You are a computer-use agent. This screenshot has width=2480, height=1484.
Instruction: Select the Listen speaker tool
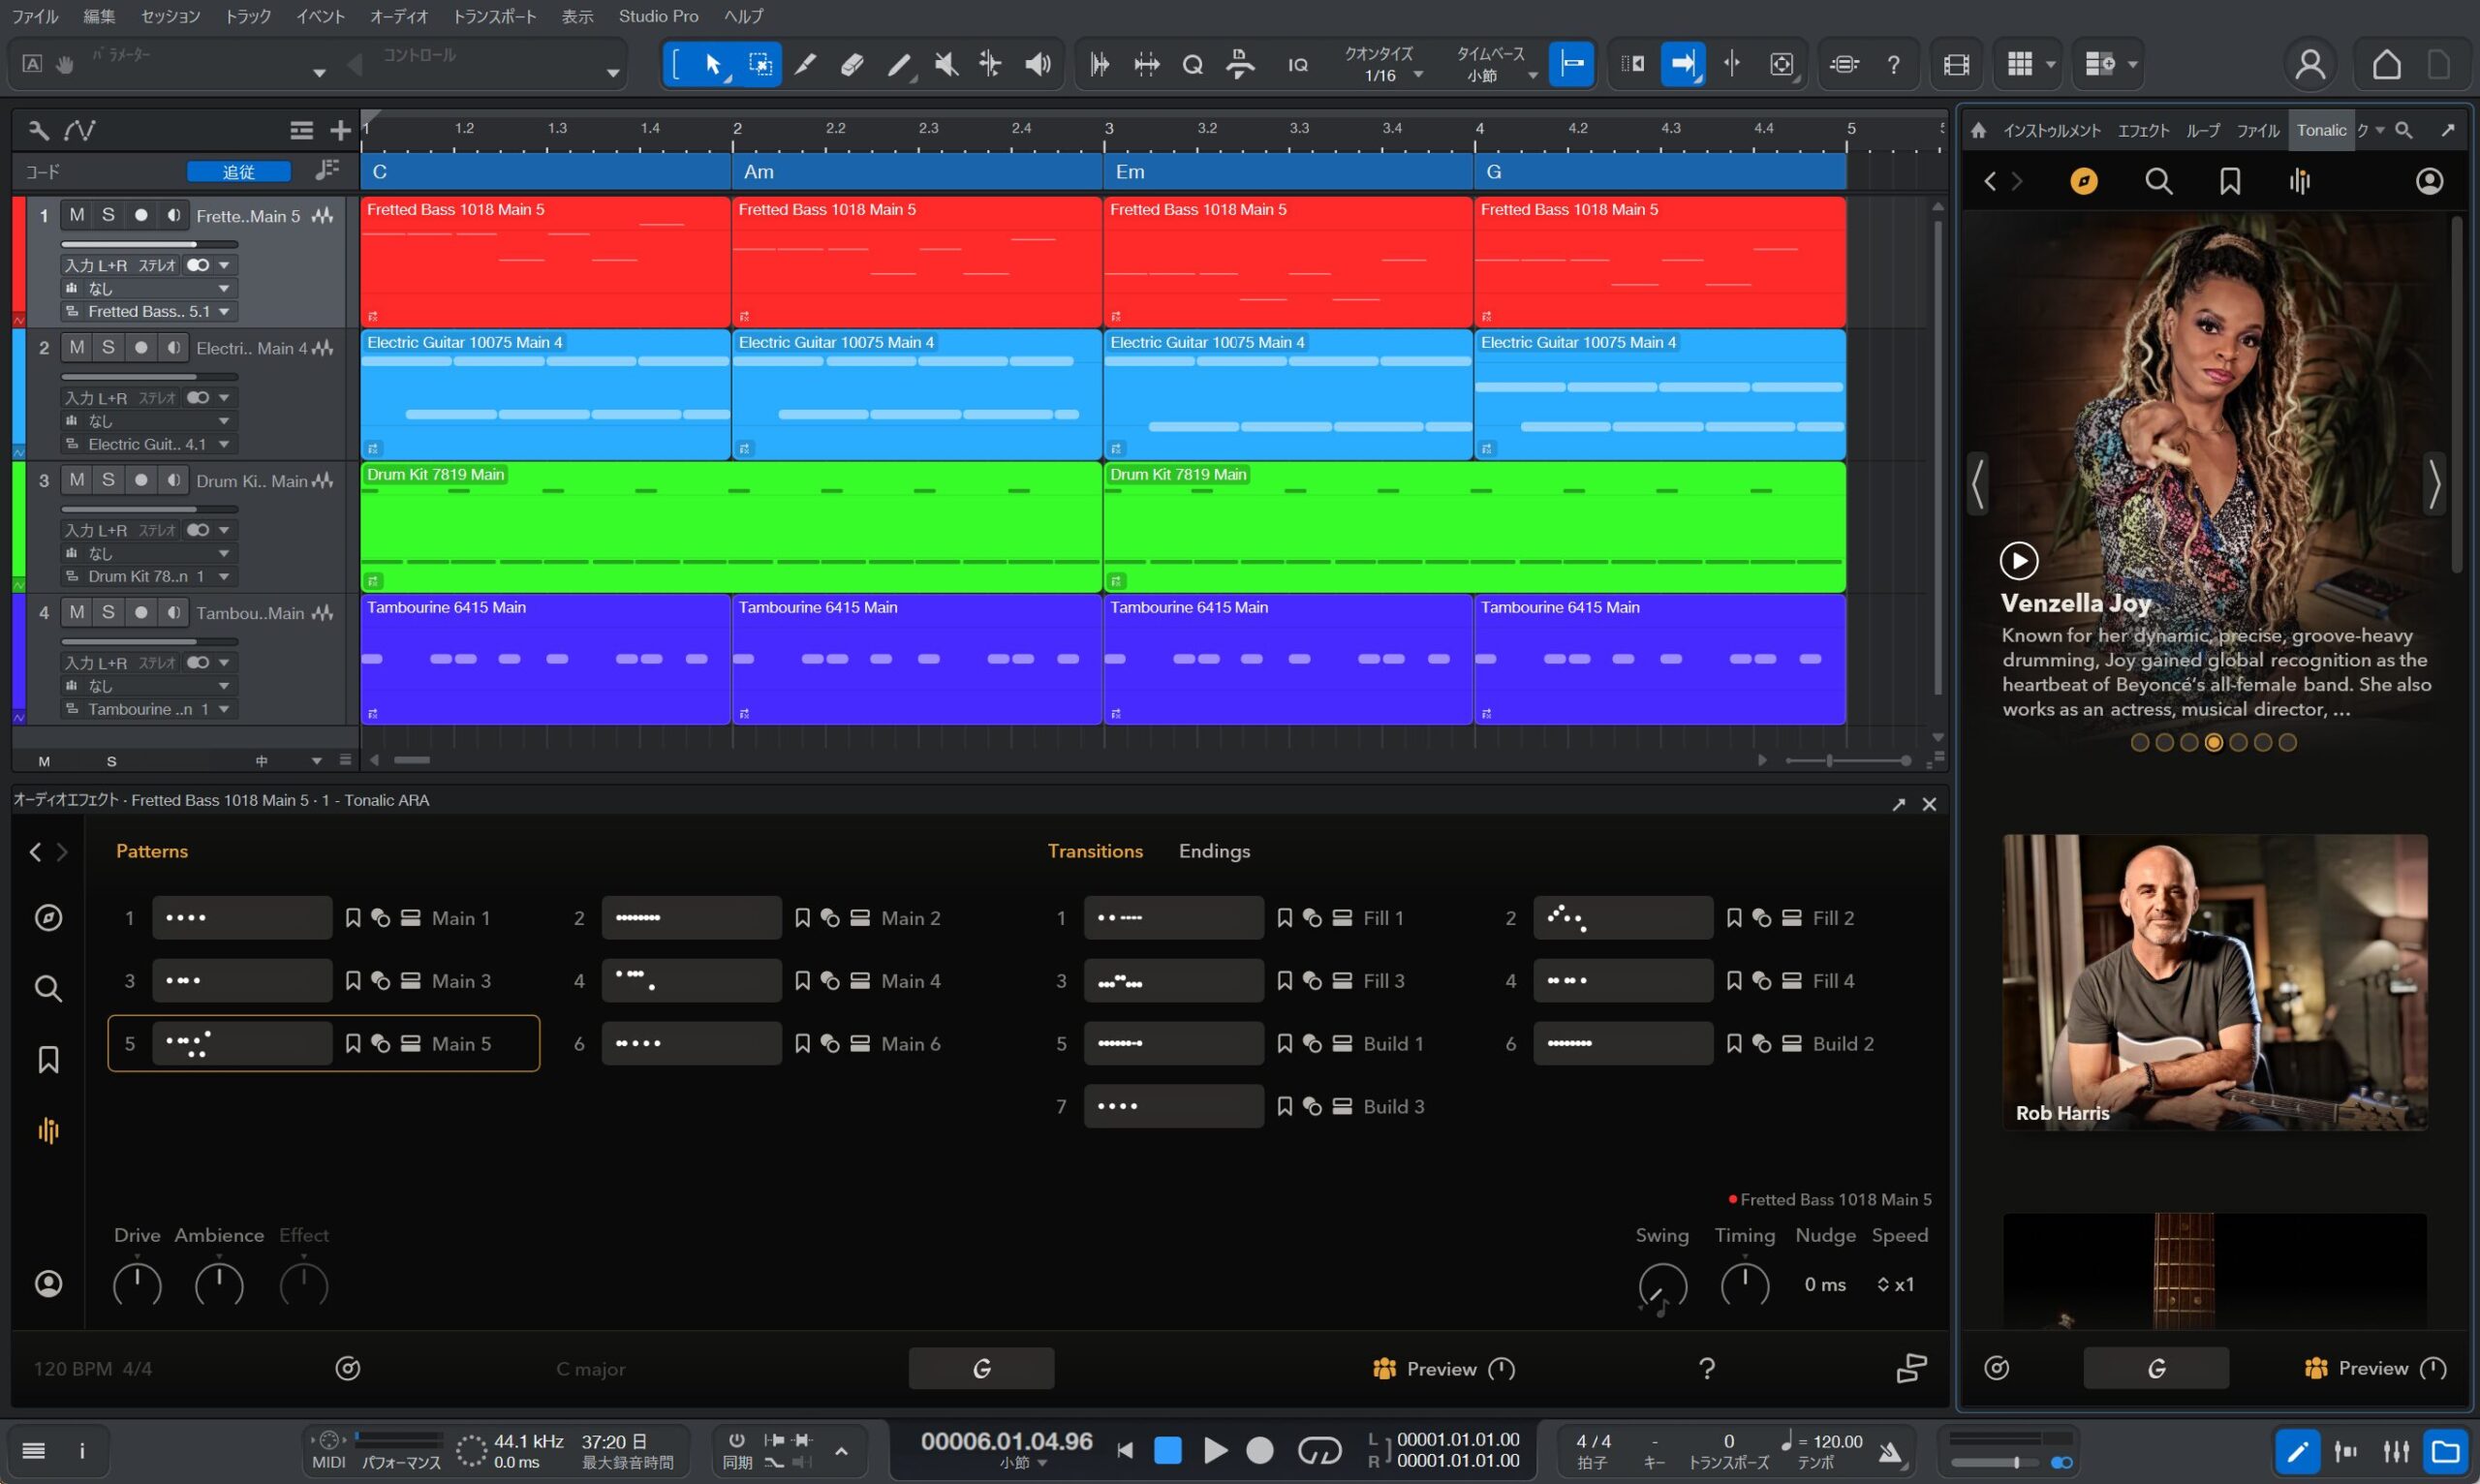click(x=1038, y=65)
